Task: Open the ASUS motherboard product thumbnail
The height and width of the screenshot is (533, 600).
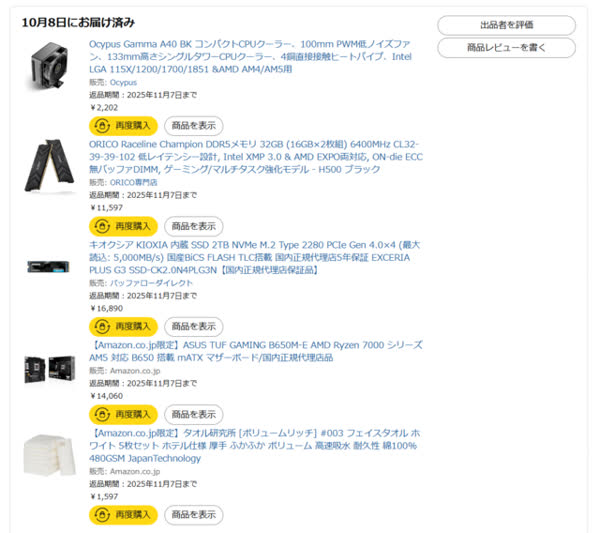Action: tap(50, 369)
